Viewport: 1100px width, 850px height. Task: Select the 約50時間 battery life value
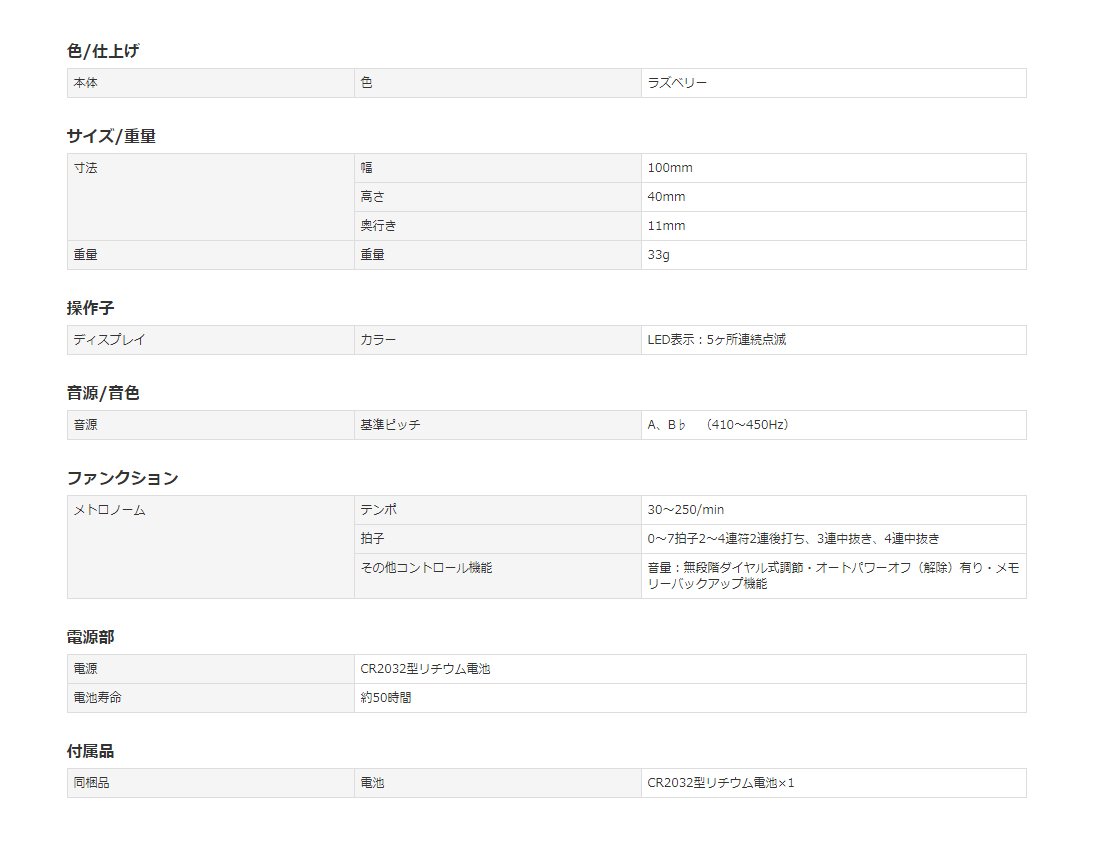(386, 698)
